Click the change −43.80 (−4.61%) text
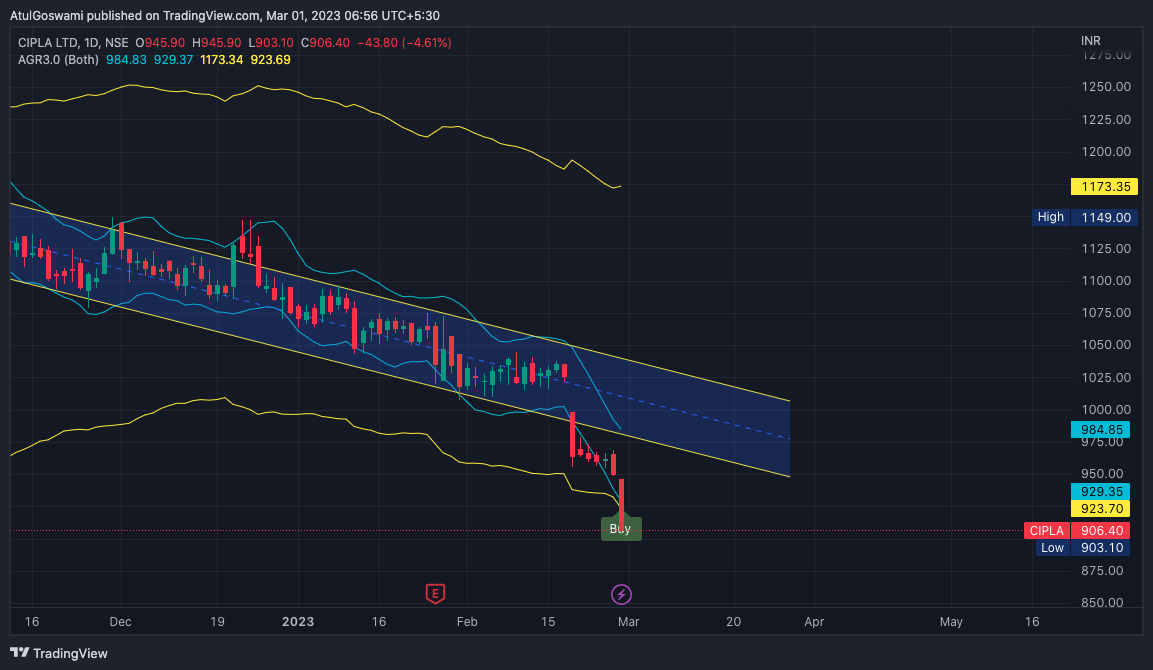Screen dimensions: 1153x670 404,43
